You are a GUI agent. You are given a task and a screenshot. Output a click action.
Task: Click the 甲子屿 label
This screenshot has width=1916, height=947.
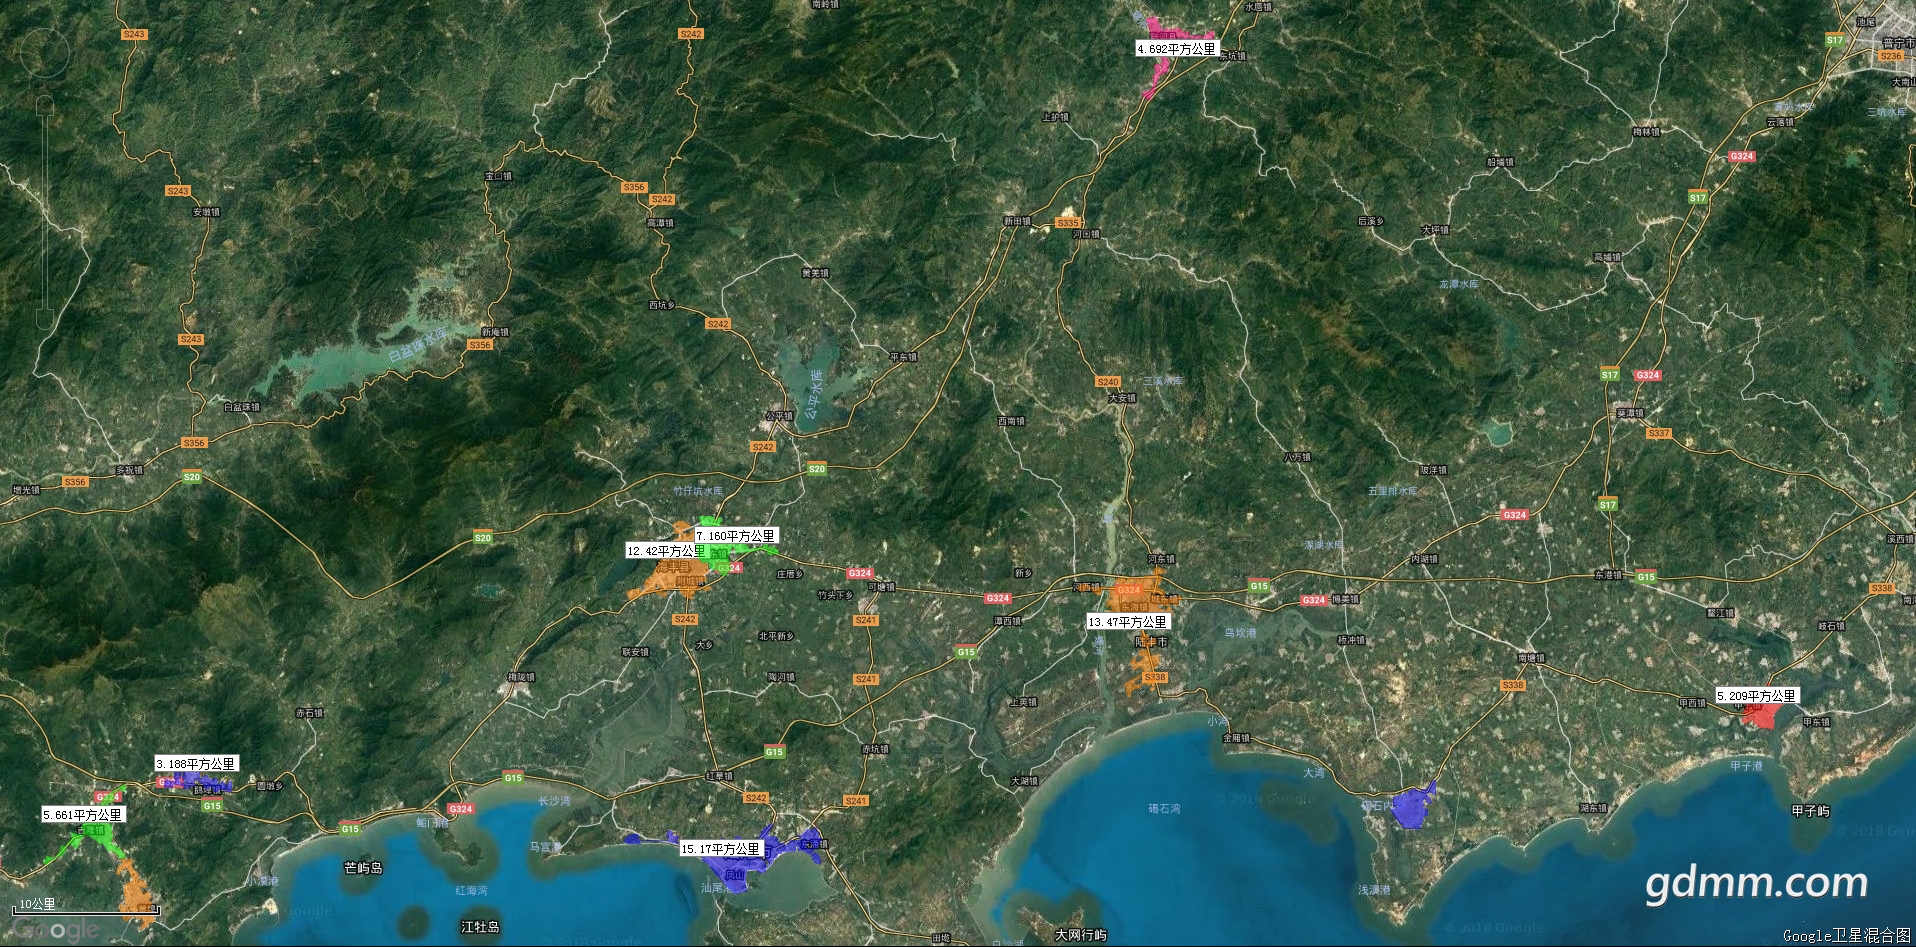(1810, 811)
